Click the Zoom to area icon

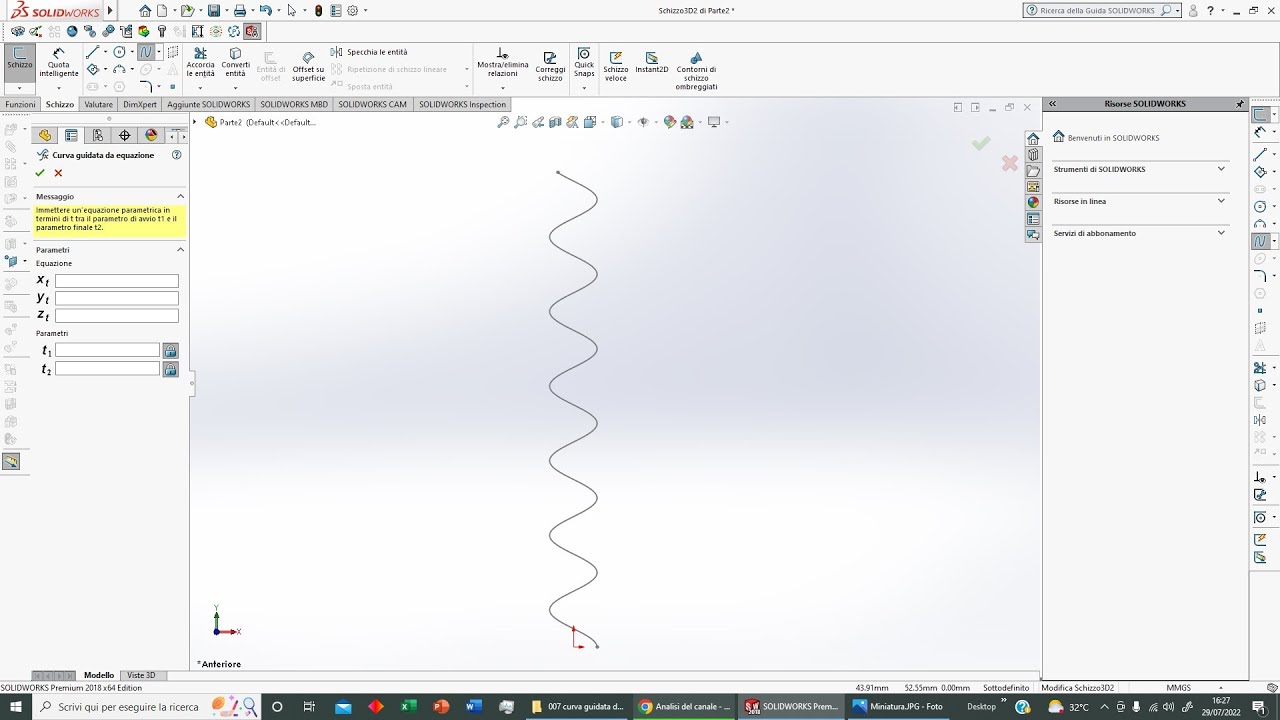(x=521, y=122)
